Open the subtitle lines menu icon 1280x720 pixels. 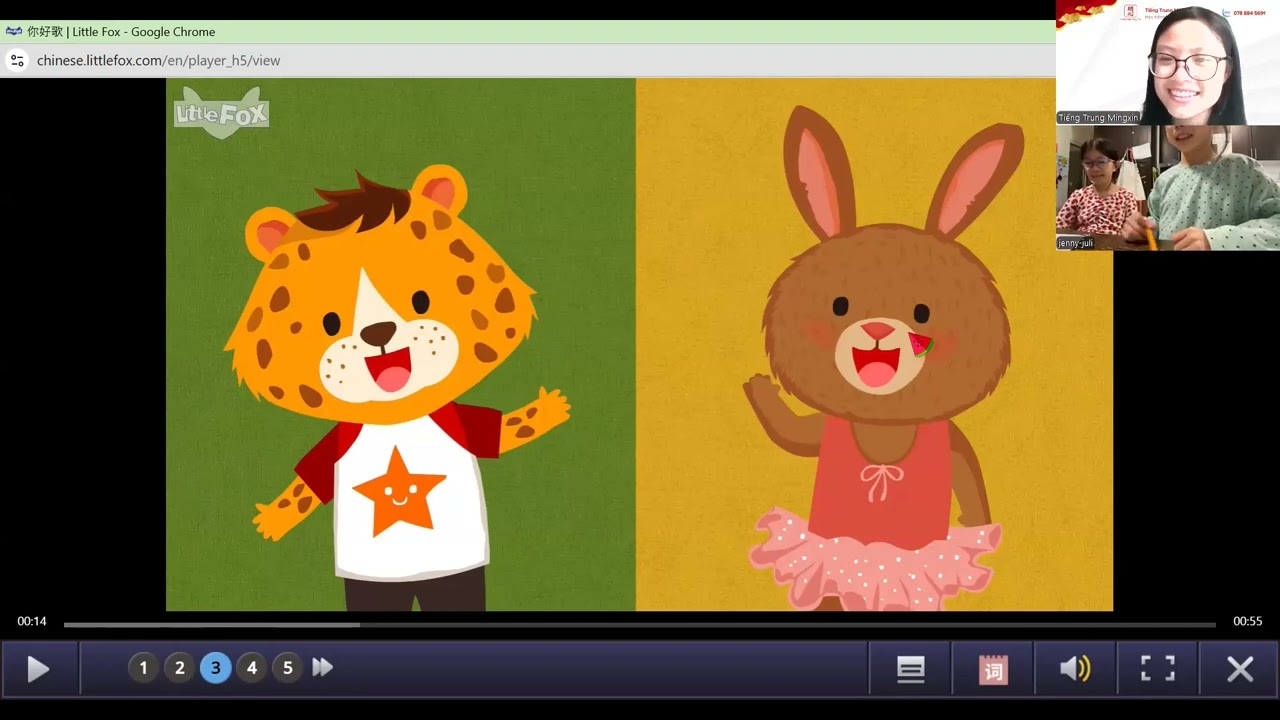point(910,669)
